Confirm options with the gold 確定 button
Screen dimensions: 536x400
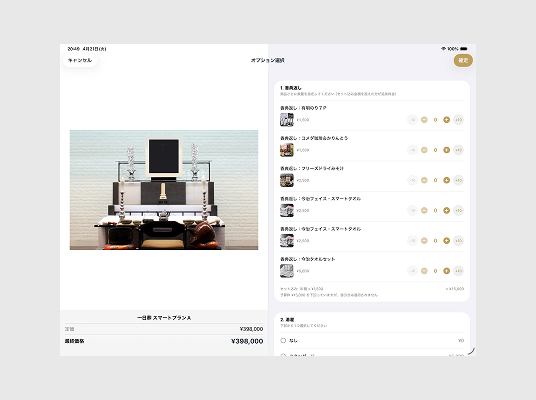coord(463,60)
